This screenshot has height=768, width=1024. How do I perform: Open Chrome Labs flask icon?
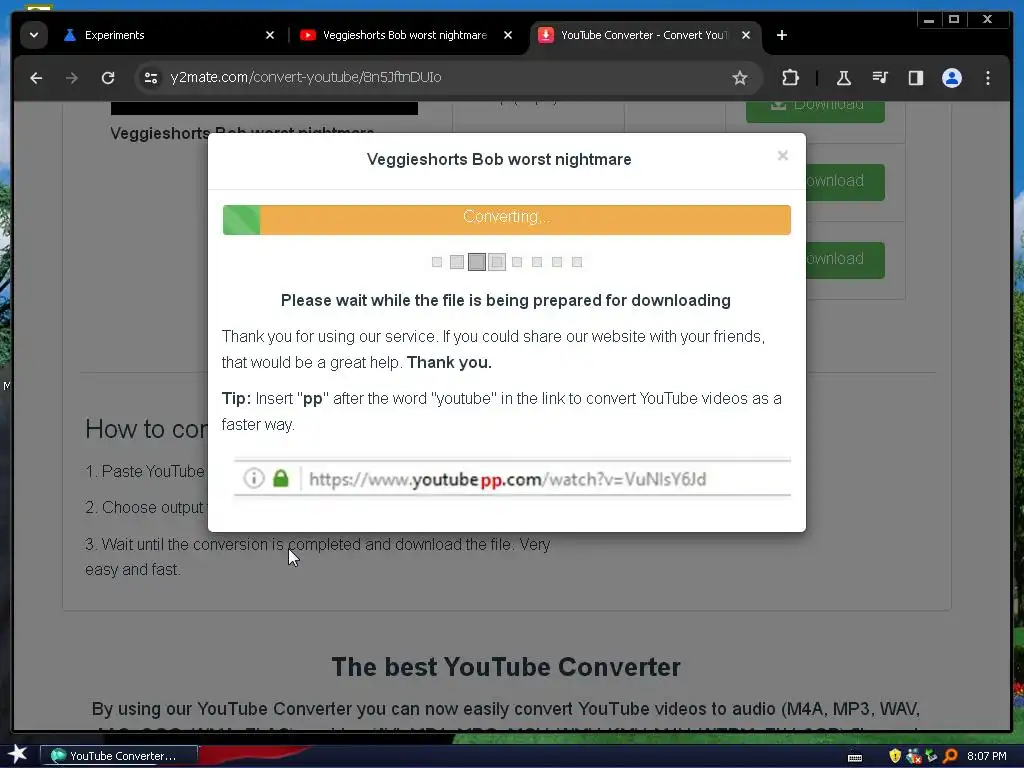click(x=843, y=78)
